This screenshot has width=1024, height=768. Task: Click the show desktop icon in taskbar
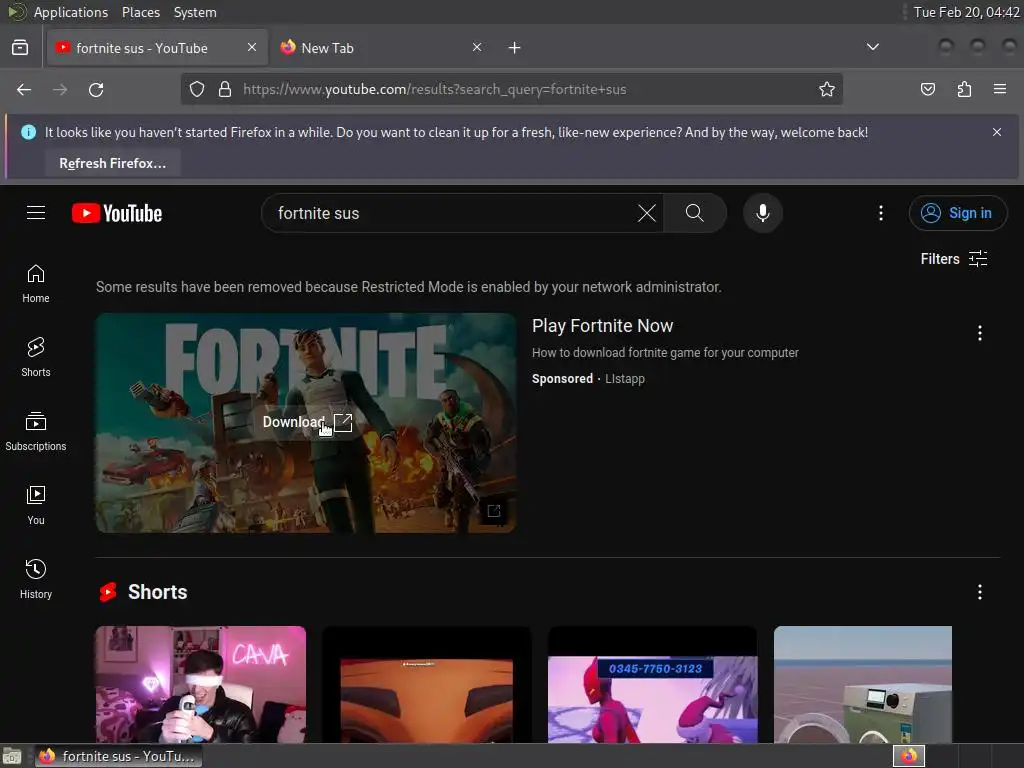12,756
